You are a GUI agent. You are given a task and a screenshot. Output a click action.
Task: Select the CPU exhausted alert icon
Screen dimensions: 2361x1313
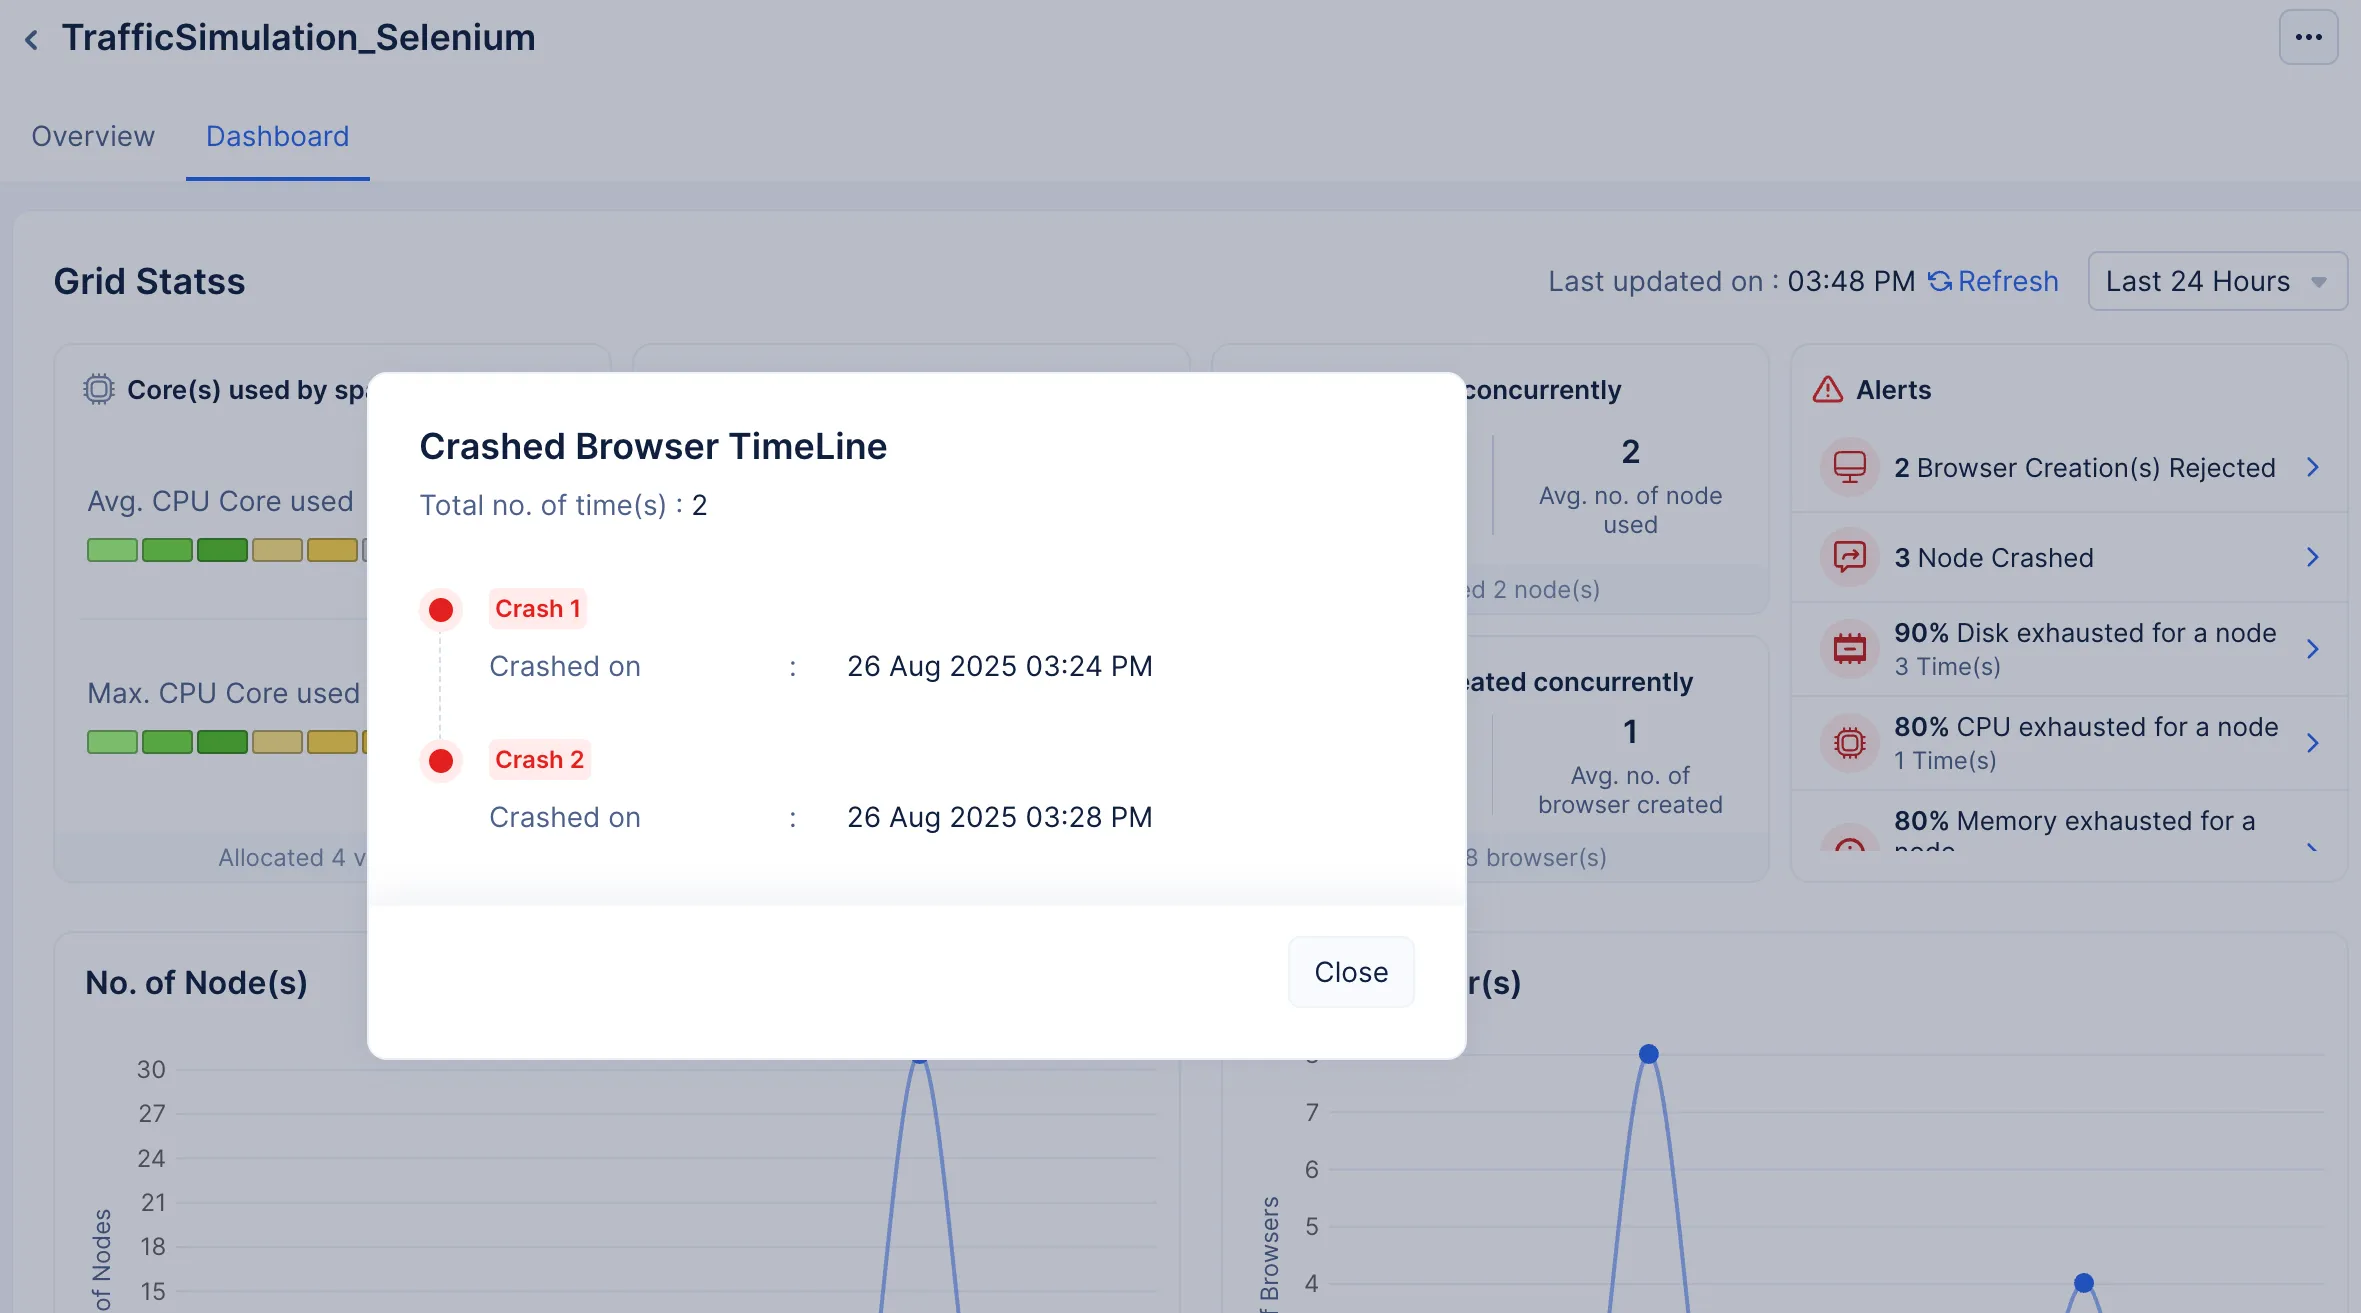[x=1849, y=742]
